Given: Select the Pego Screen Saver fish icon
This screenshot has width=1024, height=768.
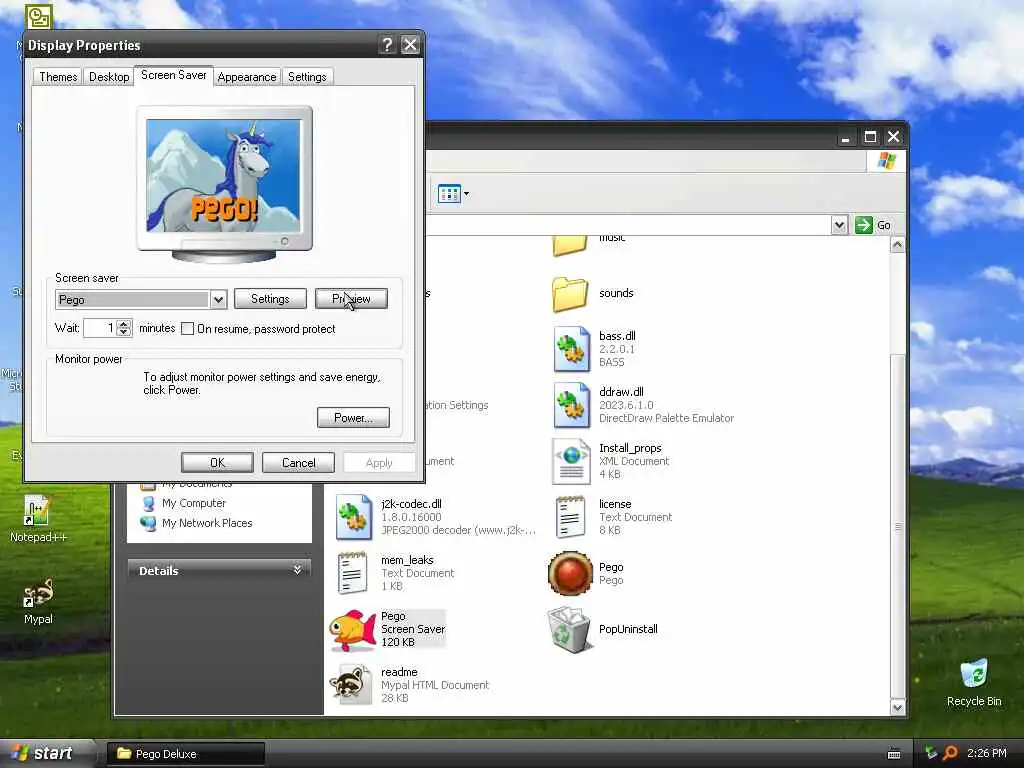Looking at the screenshot, I should point(353,630).
